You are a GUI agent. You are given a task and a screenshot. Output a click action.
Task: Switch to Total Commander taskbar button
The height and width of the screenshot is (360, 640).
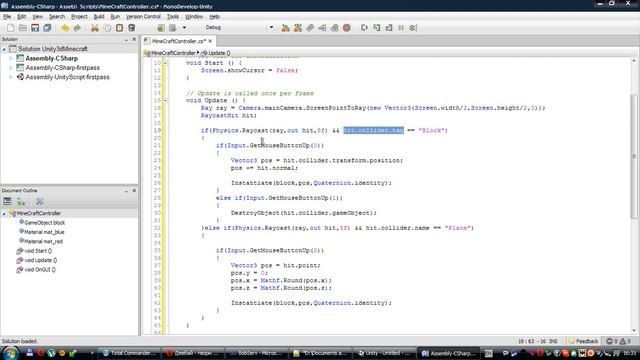(x=129, y=353)
